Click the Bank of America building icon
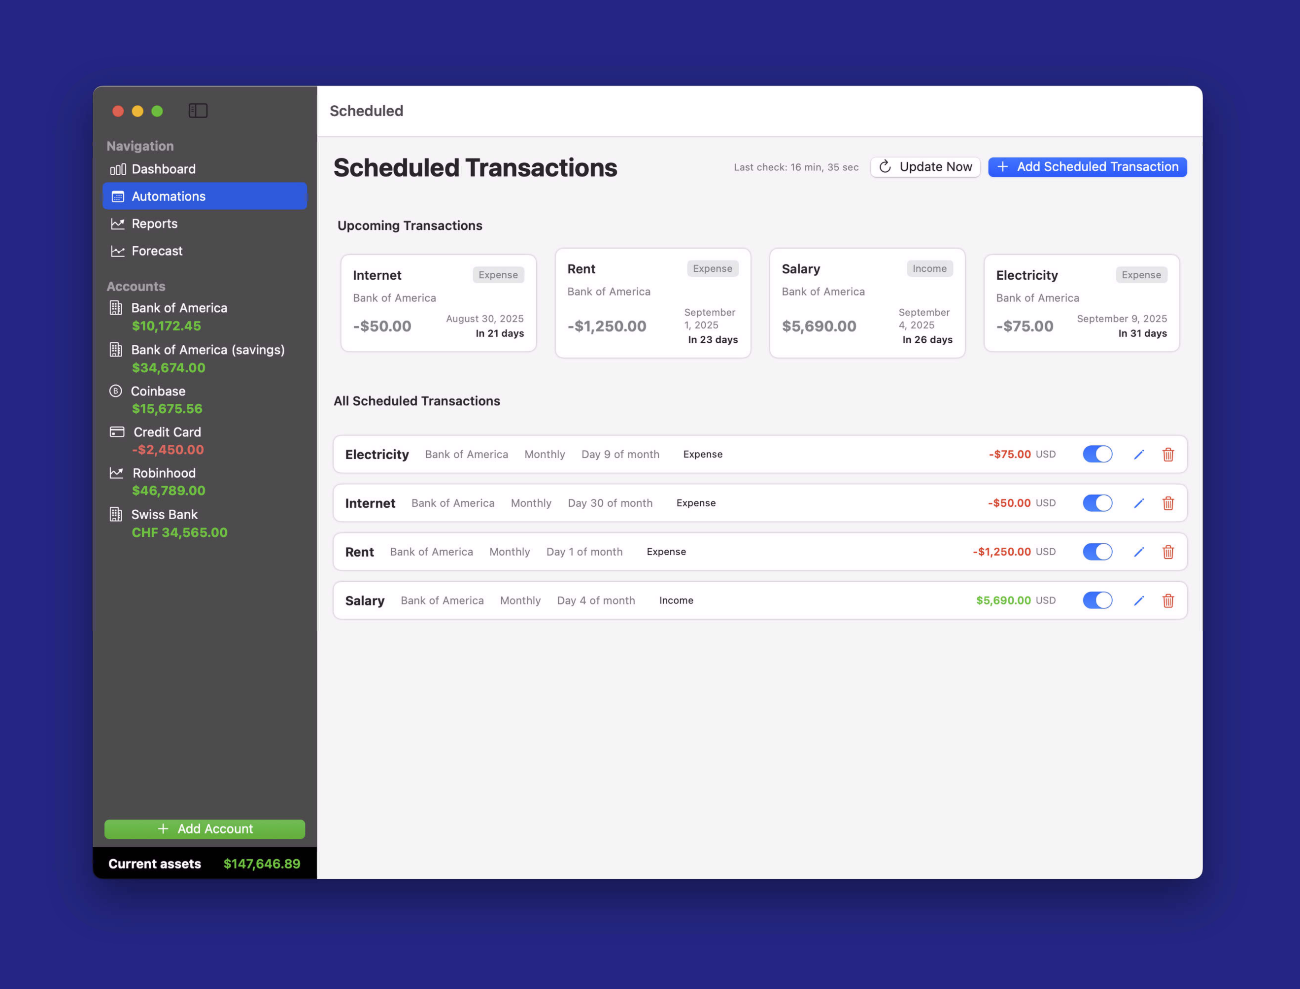1300x989 pixels. [x=116, y=308]
